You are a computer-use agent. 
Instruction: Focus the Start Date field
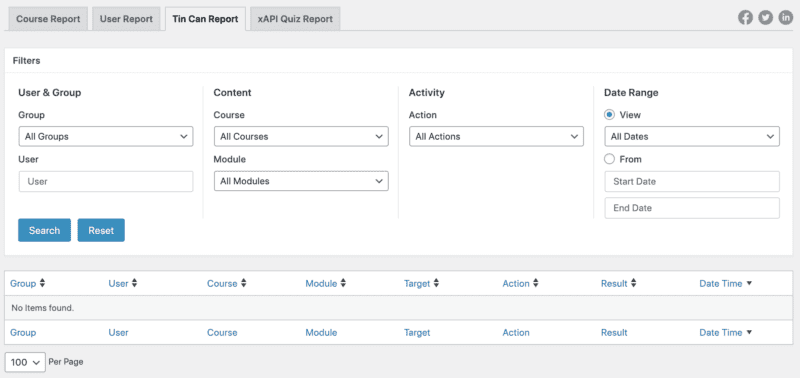coord(692,182)
